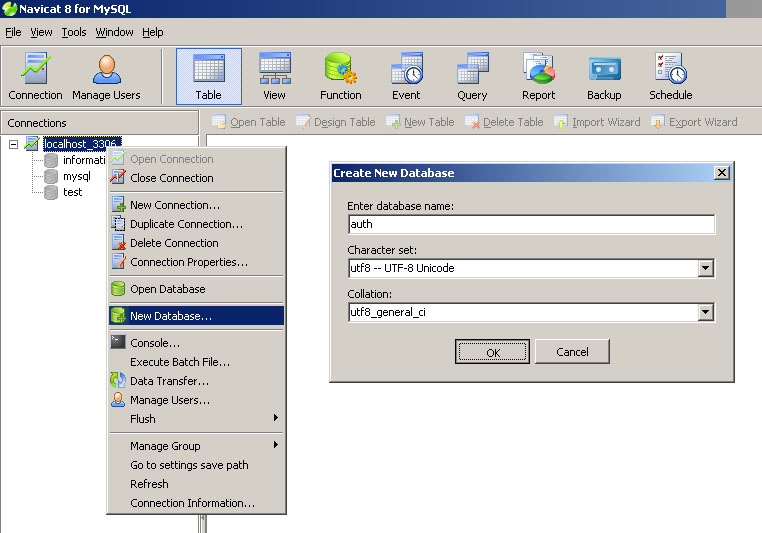Viewport: 762px width, 533px height.
Task: Choose Close Connection from context menu
Action: pyautogui.click(x=197, y=178)
